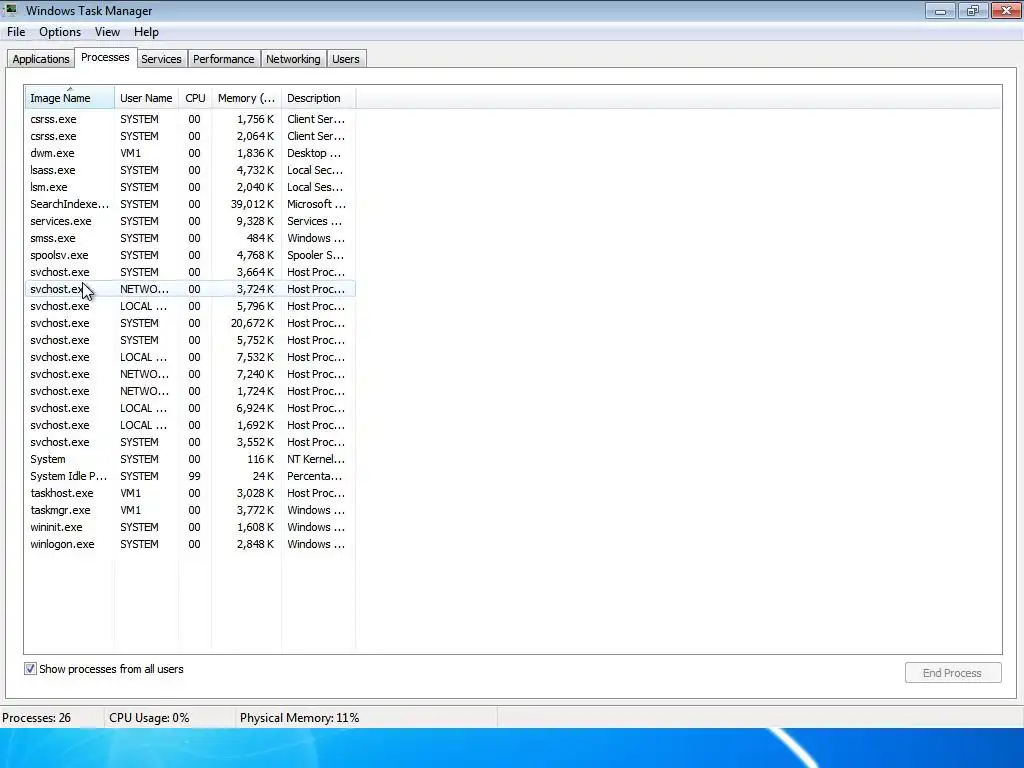Select the SearchIndexe... process row

tap(190, 204)
